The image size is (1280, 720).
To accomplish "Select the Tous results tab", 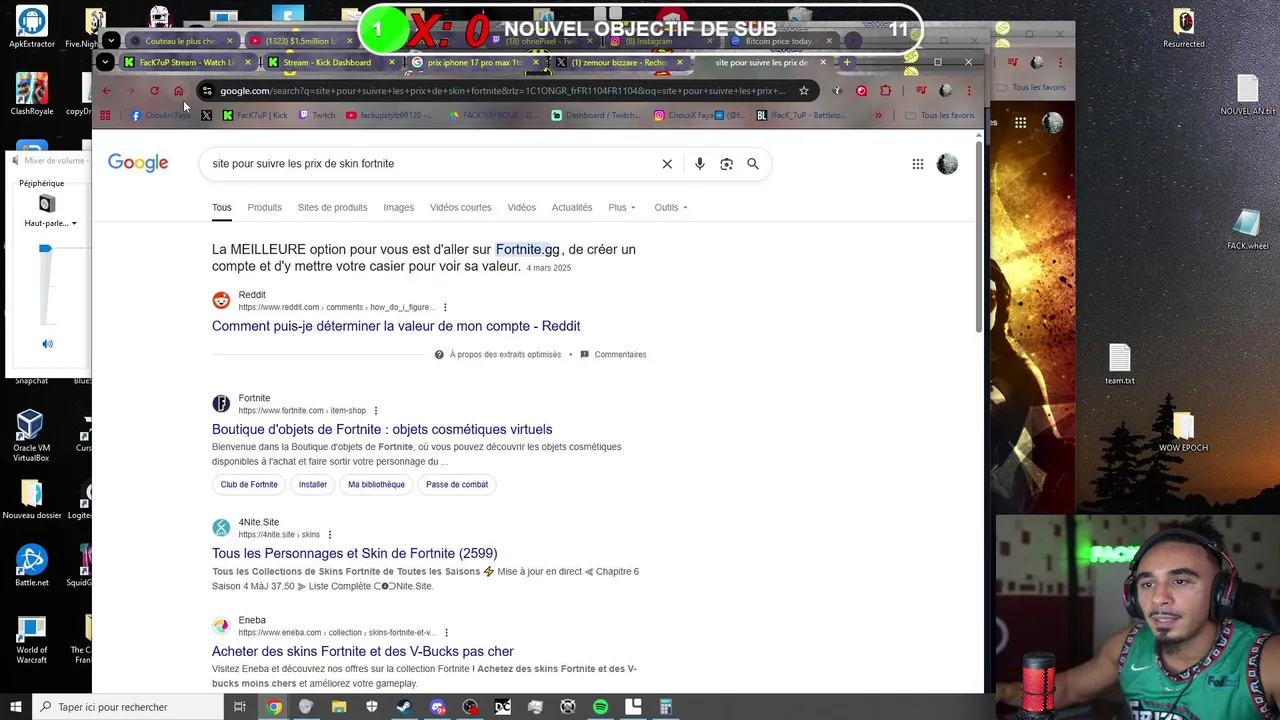I will [x=221, y=207].
